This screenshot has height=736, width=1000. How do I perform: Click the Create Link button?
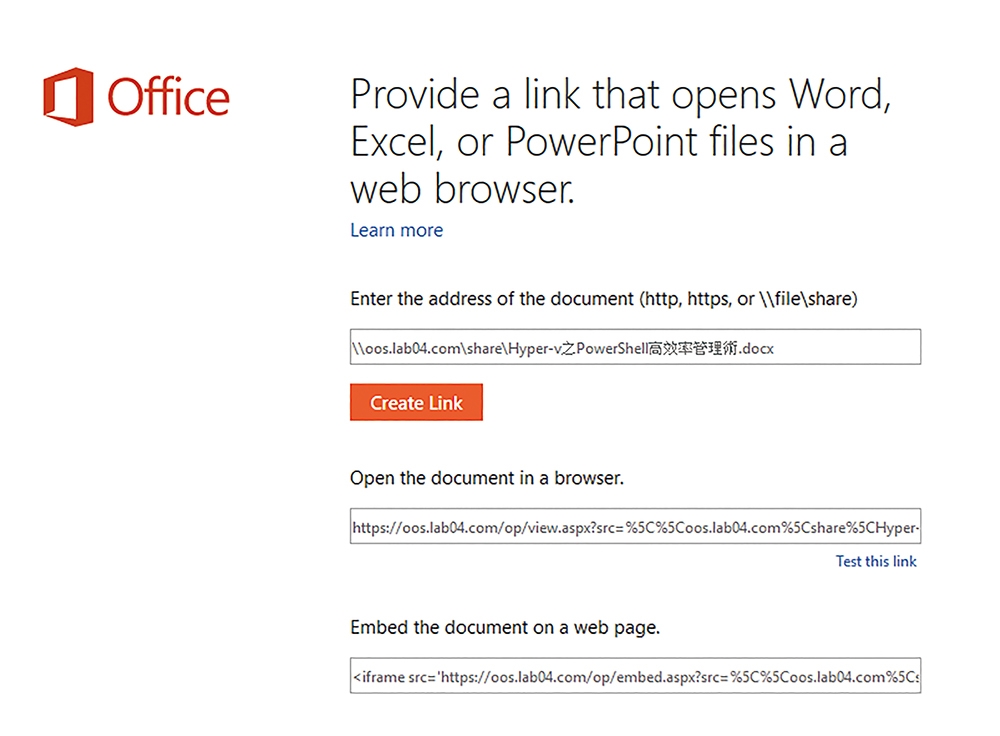tap(416, 402)
